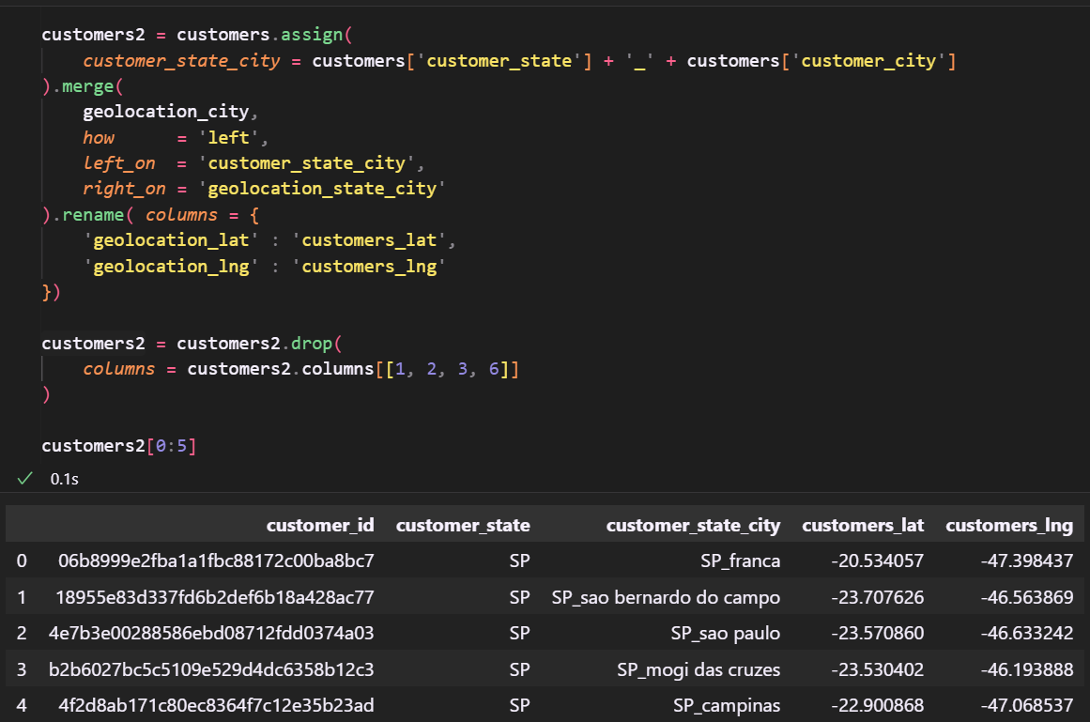The height and width of the screenshot is (722, 1091).
Task: Click on geolocation_city argument in code
Action: pos(165,112)
